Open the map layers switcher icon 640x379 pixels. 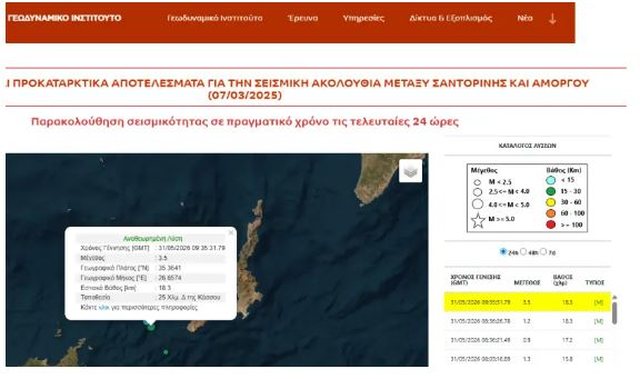[410, 171]
